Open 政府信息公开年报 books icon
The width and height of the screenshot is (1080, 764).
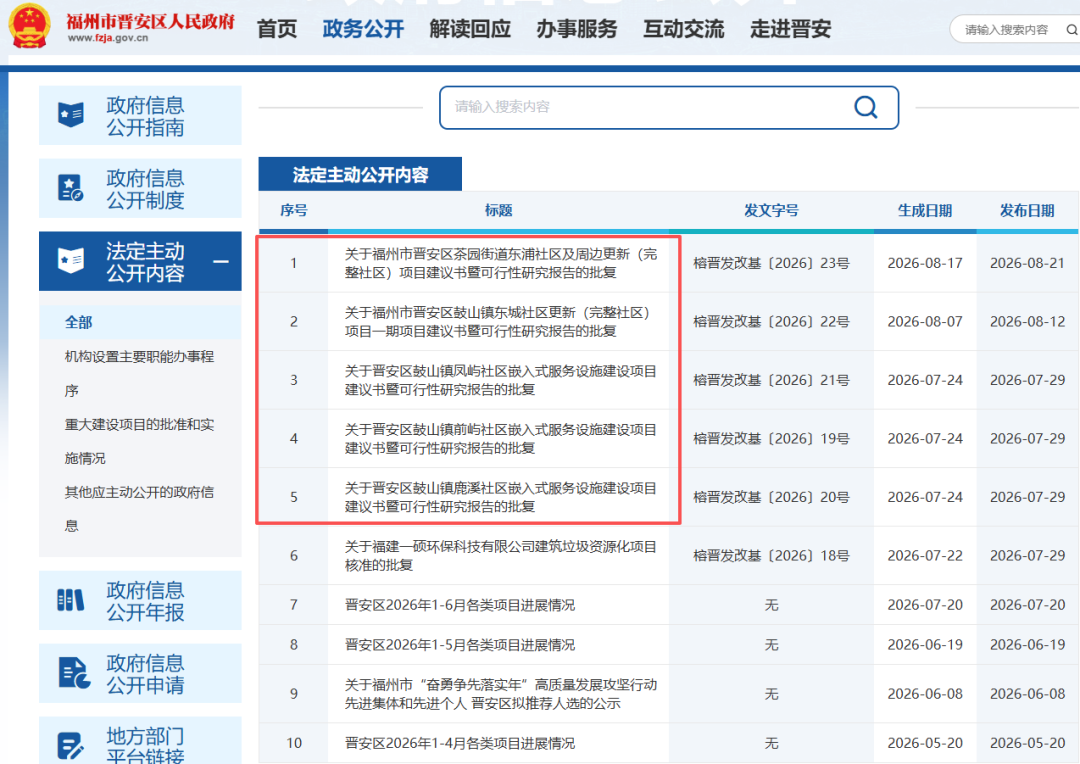(71, 600)
